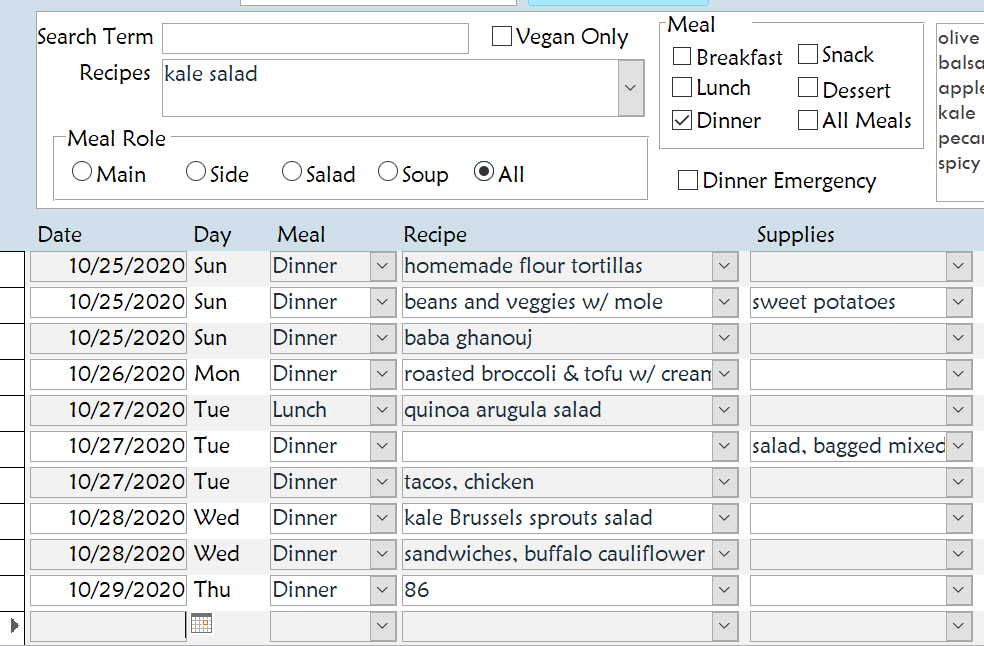Screen dimensions: 984x646
Task: Check the All Meals checkbox
Action: pyautogui.click(x=808, y=120)
